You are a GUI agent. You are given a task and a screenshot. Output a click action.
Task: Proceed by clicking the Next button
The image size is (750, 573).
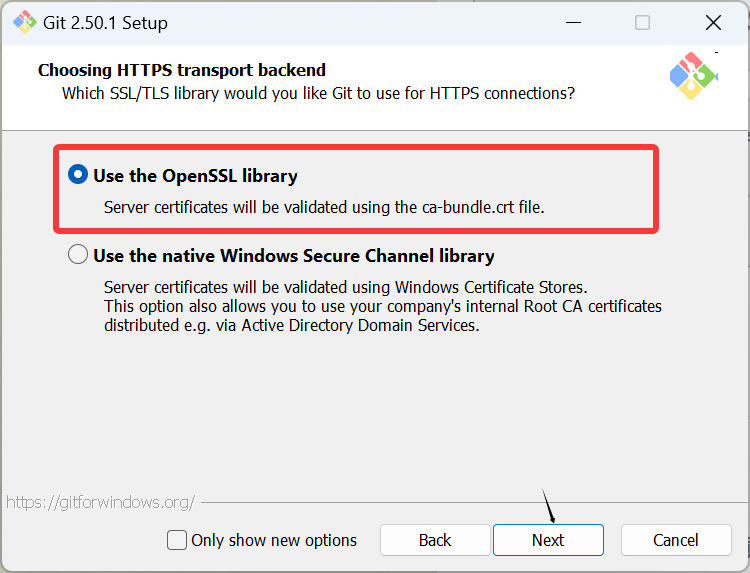click(548, 540)
